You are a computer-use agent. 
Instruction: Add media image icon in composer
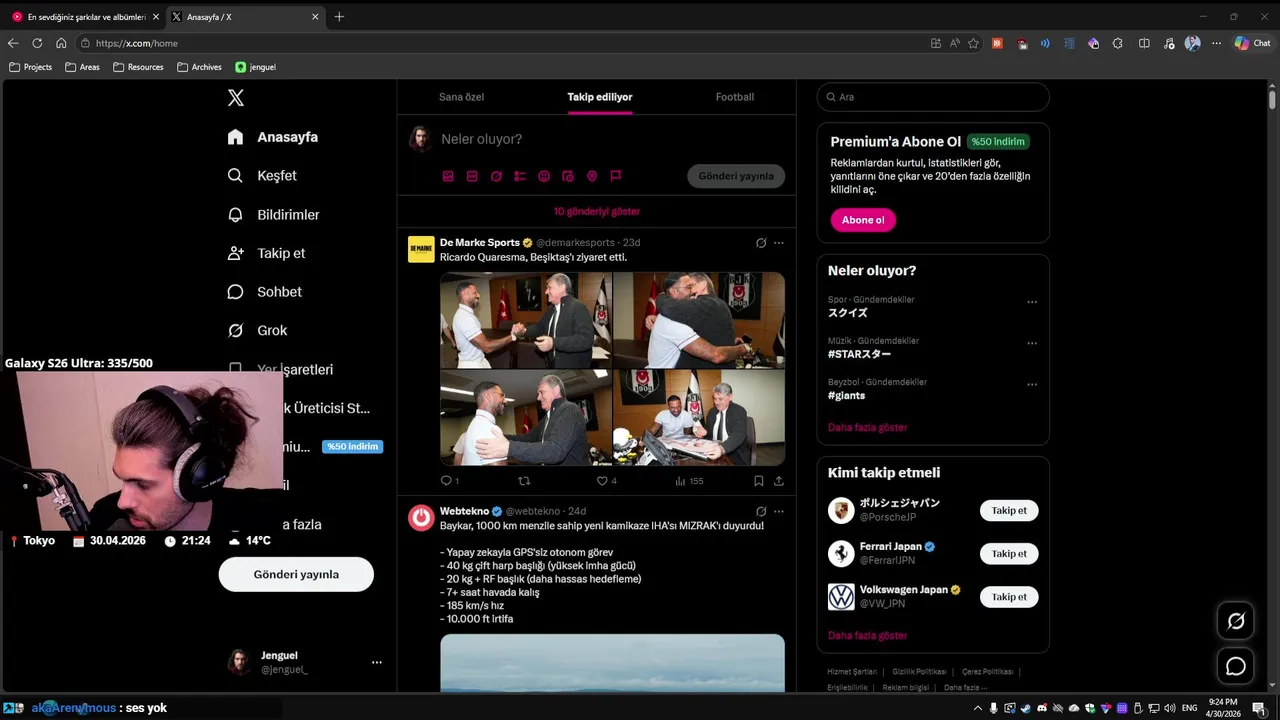click(448, 176)
